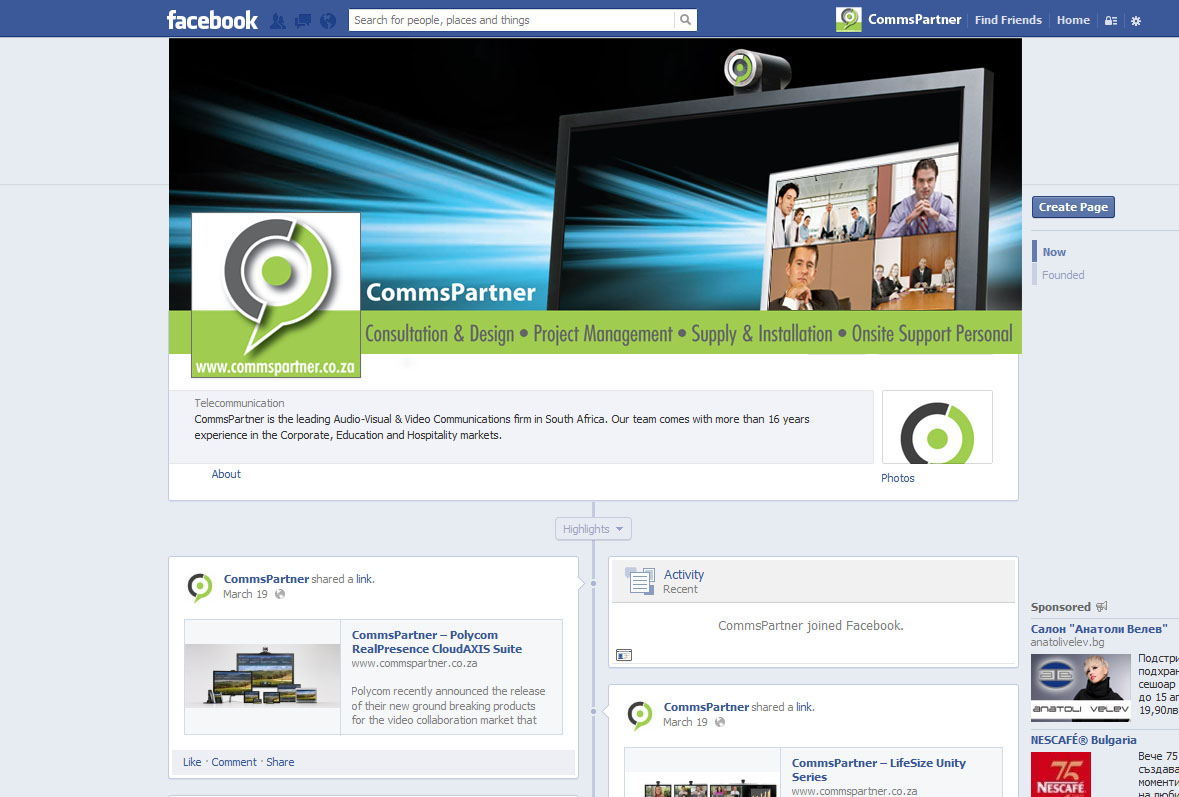The image size is (1179, 797).
Task: Click the Activity heading
Action: pos(683,574)
